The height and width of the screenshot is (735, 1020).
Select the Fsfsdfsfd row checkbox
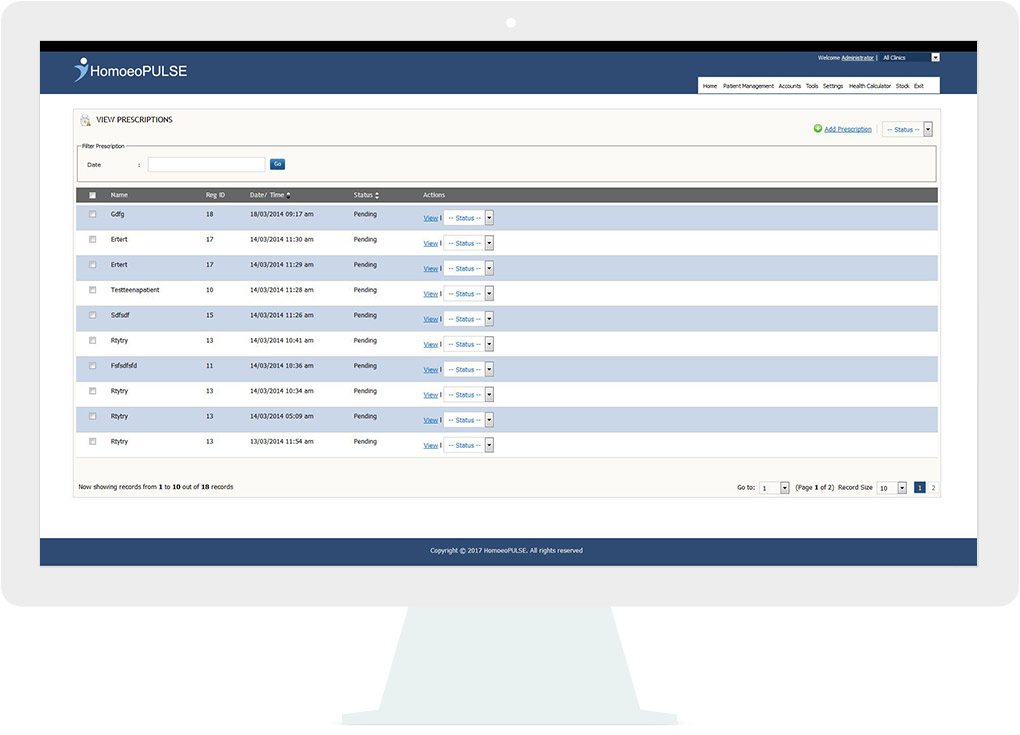coord(93,366)
